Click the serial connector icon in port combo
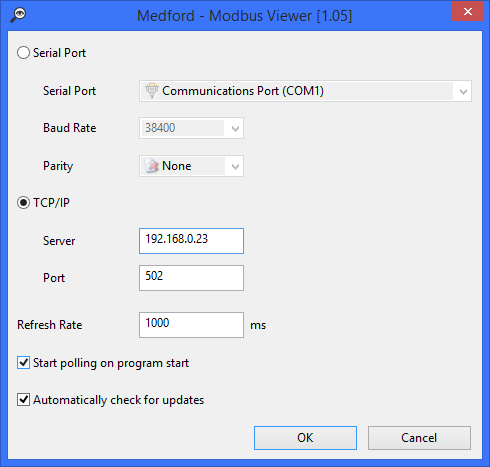 point(152,91)
